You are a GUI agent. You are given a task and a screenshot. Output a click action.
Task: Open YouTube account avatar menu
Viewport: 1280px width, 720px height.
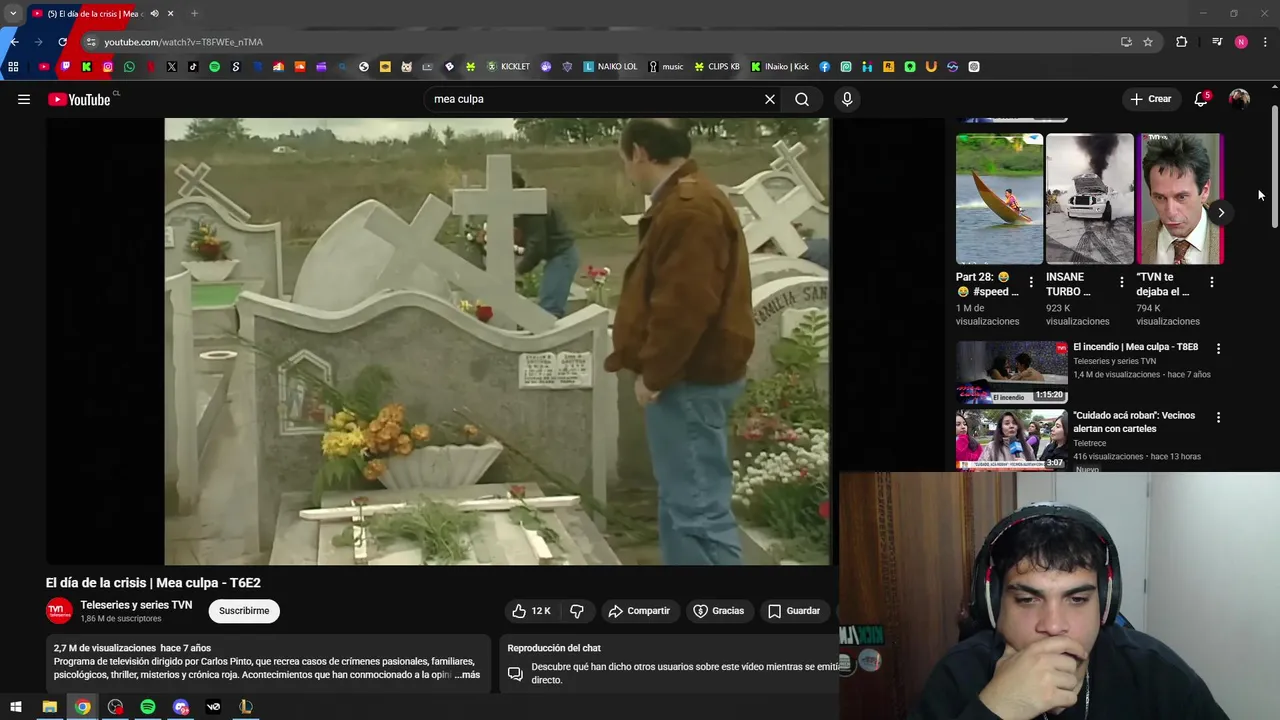pos(1239,99)
